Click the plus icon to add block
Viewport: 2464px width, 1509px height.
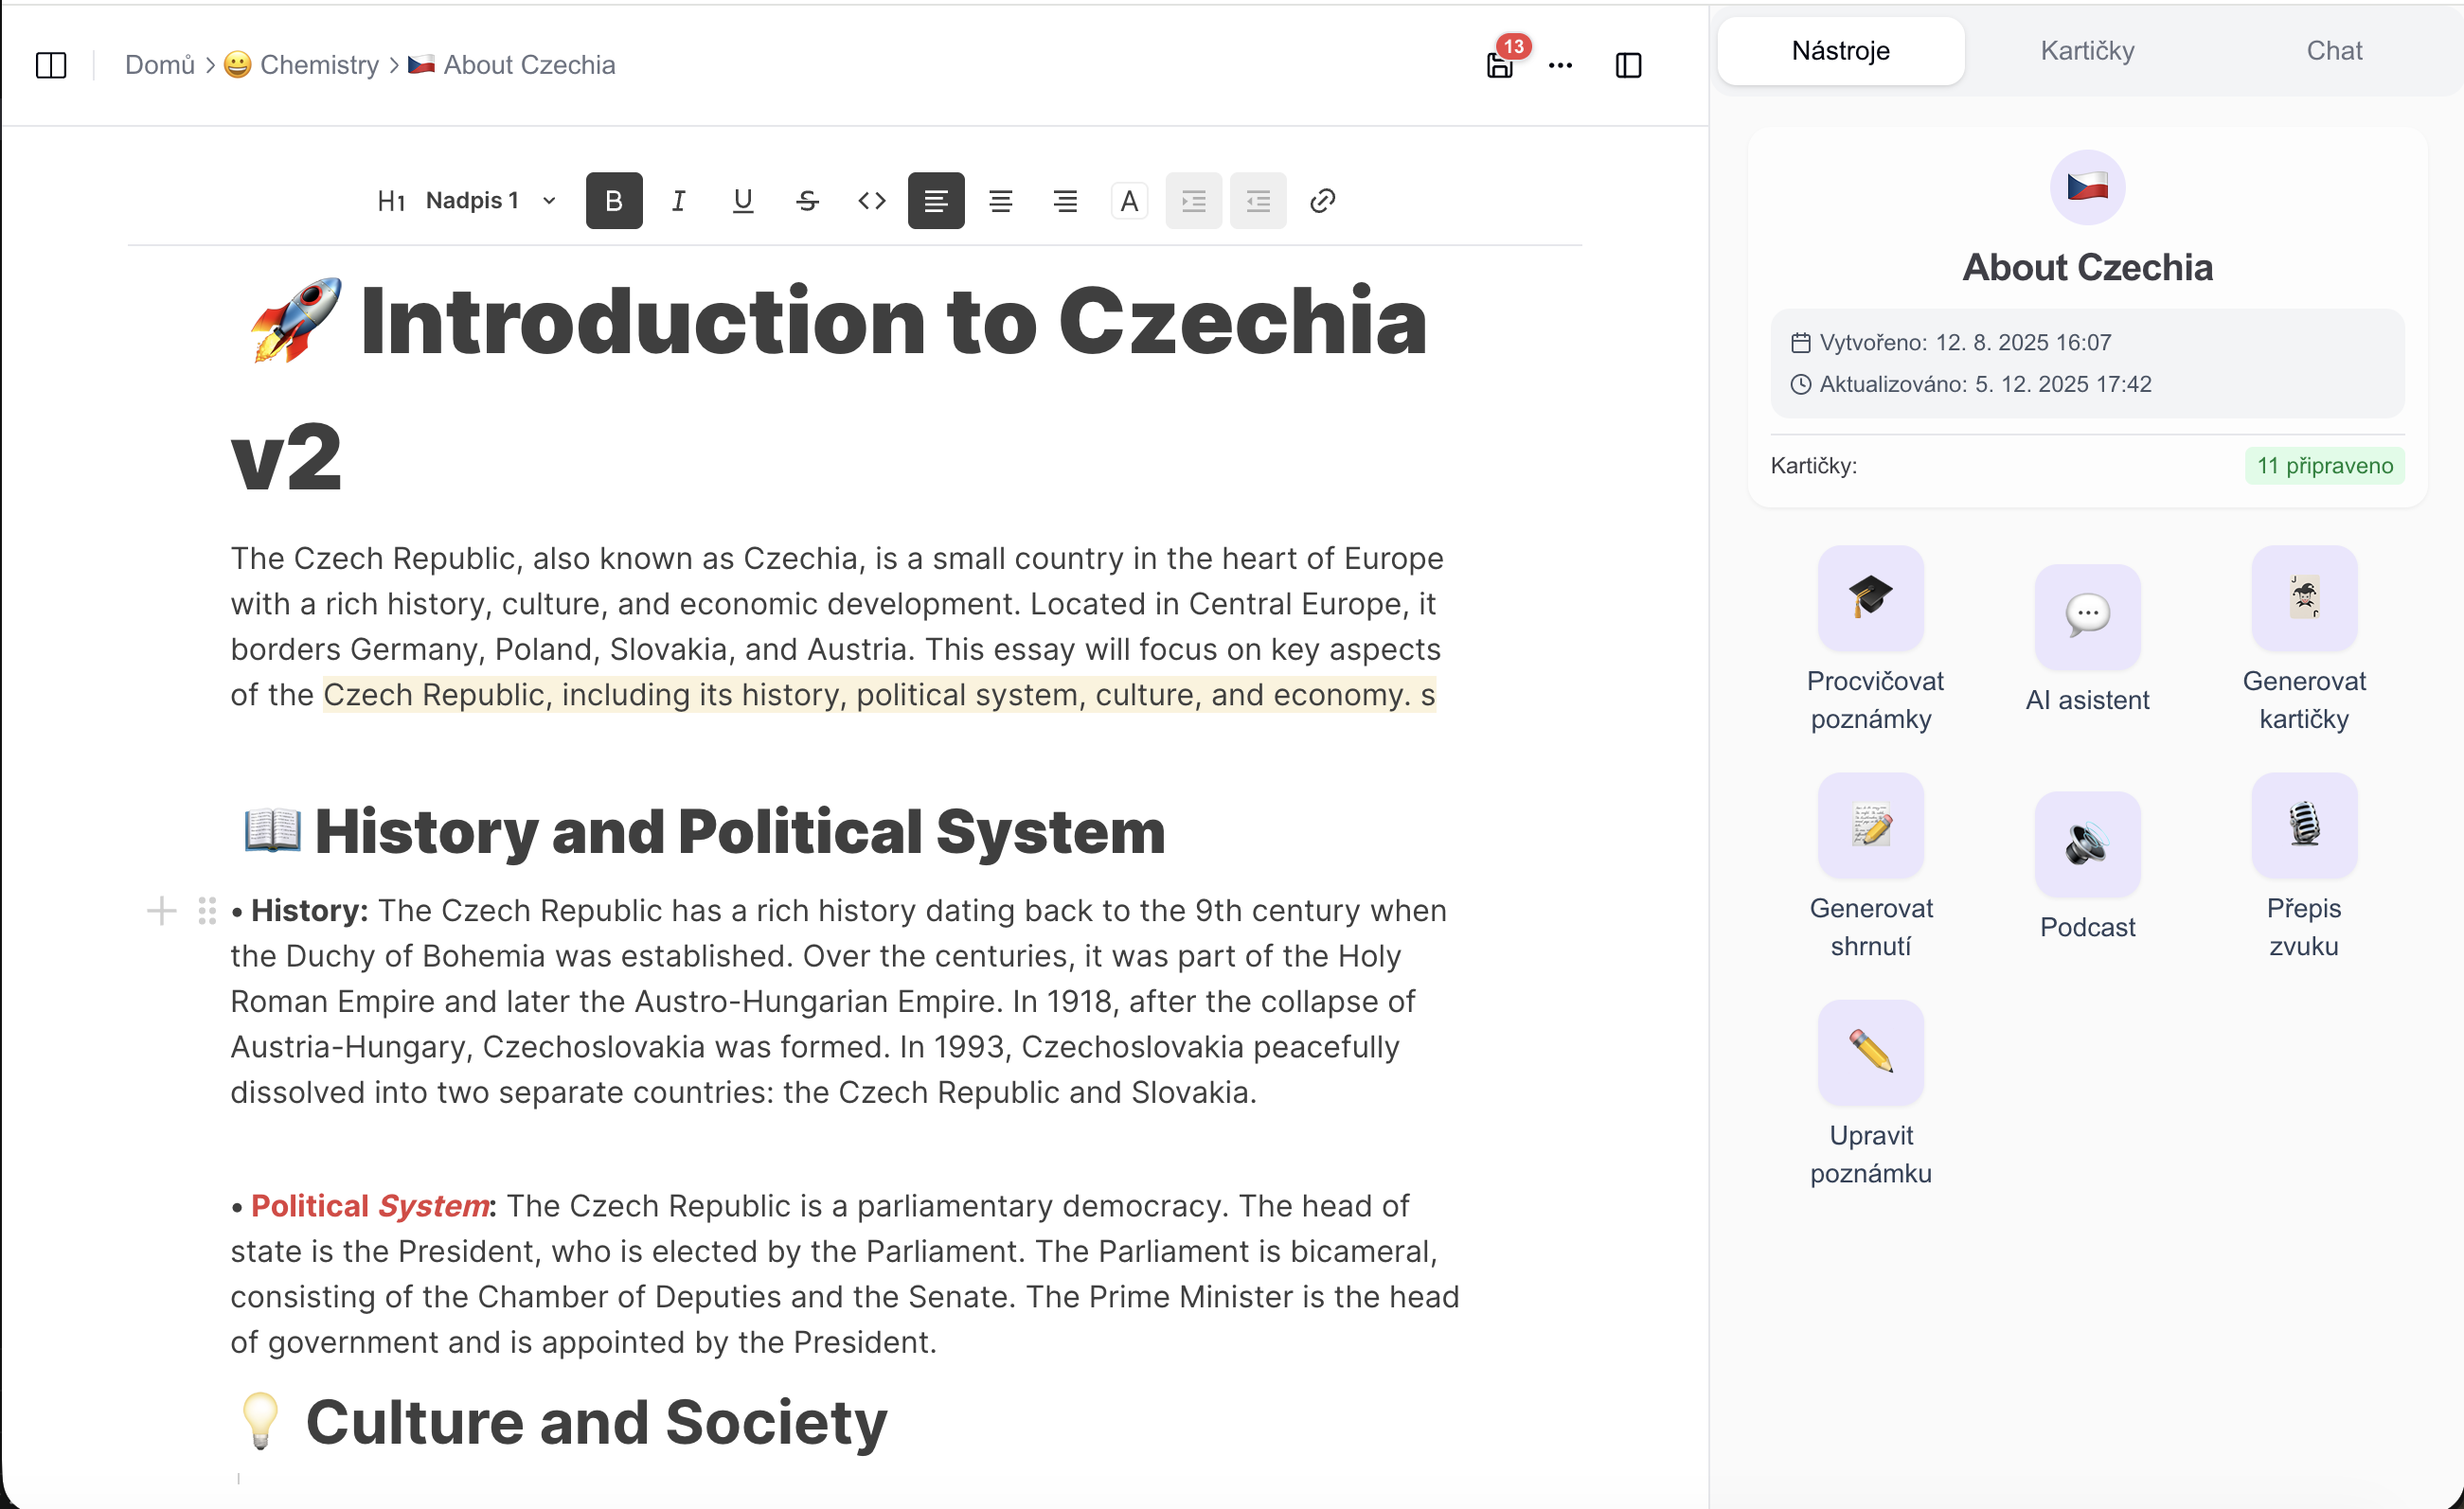point(161,911)
